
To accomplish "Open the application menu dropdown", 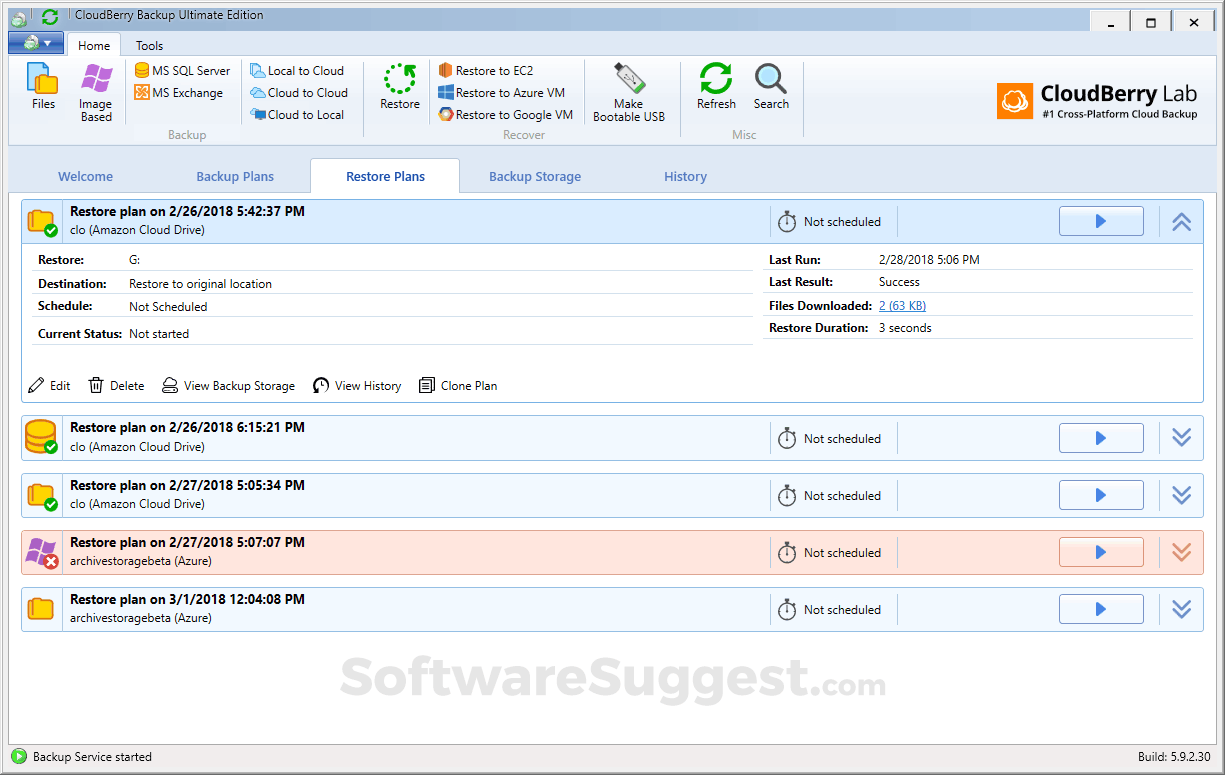I will [x=36, y=44].
